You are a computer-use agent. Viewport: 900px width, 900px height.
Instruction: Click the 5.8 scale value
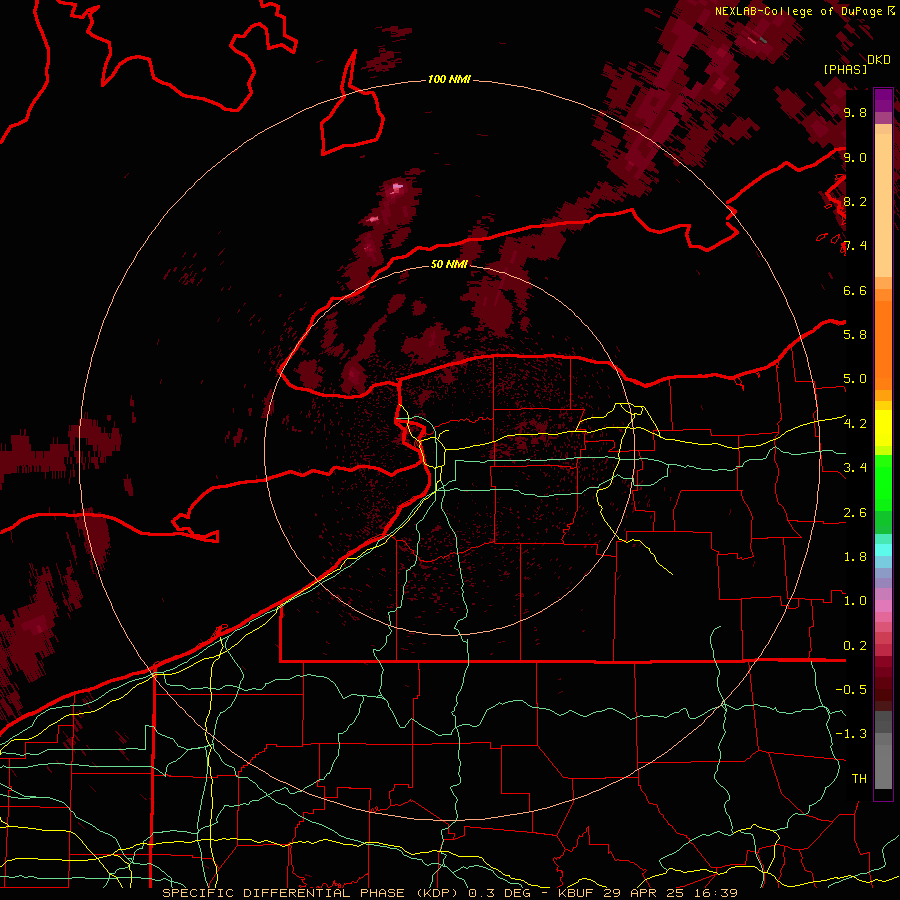pyautogui.click(x=855, y=335)
